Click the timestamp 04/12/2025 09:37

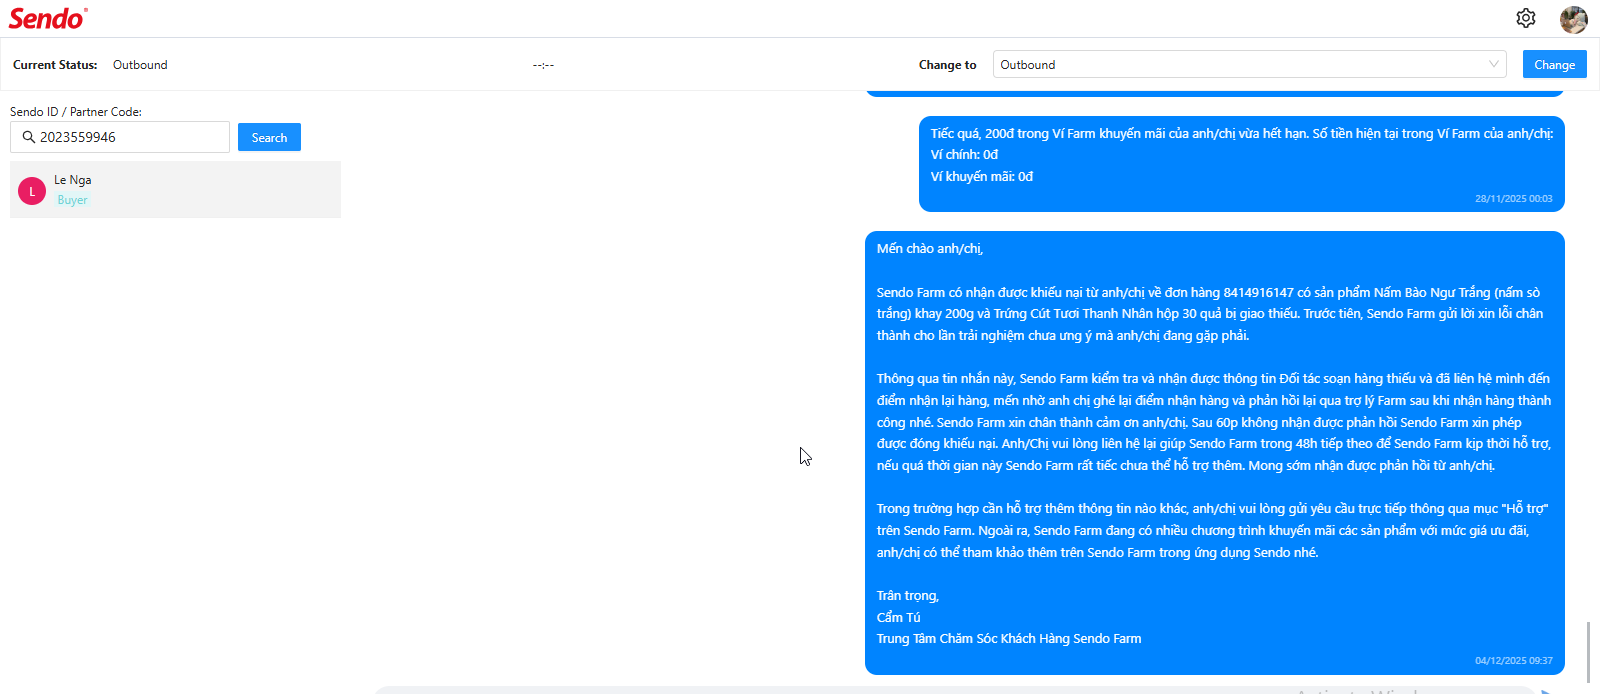coord(1513,661)
